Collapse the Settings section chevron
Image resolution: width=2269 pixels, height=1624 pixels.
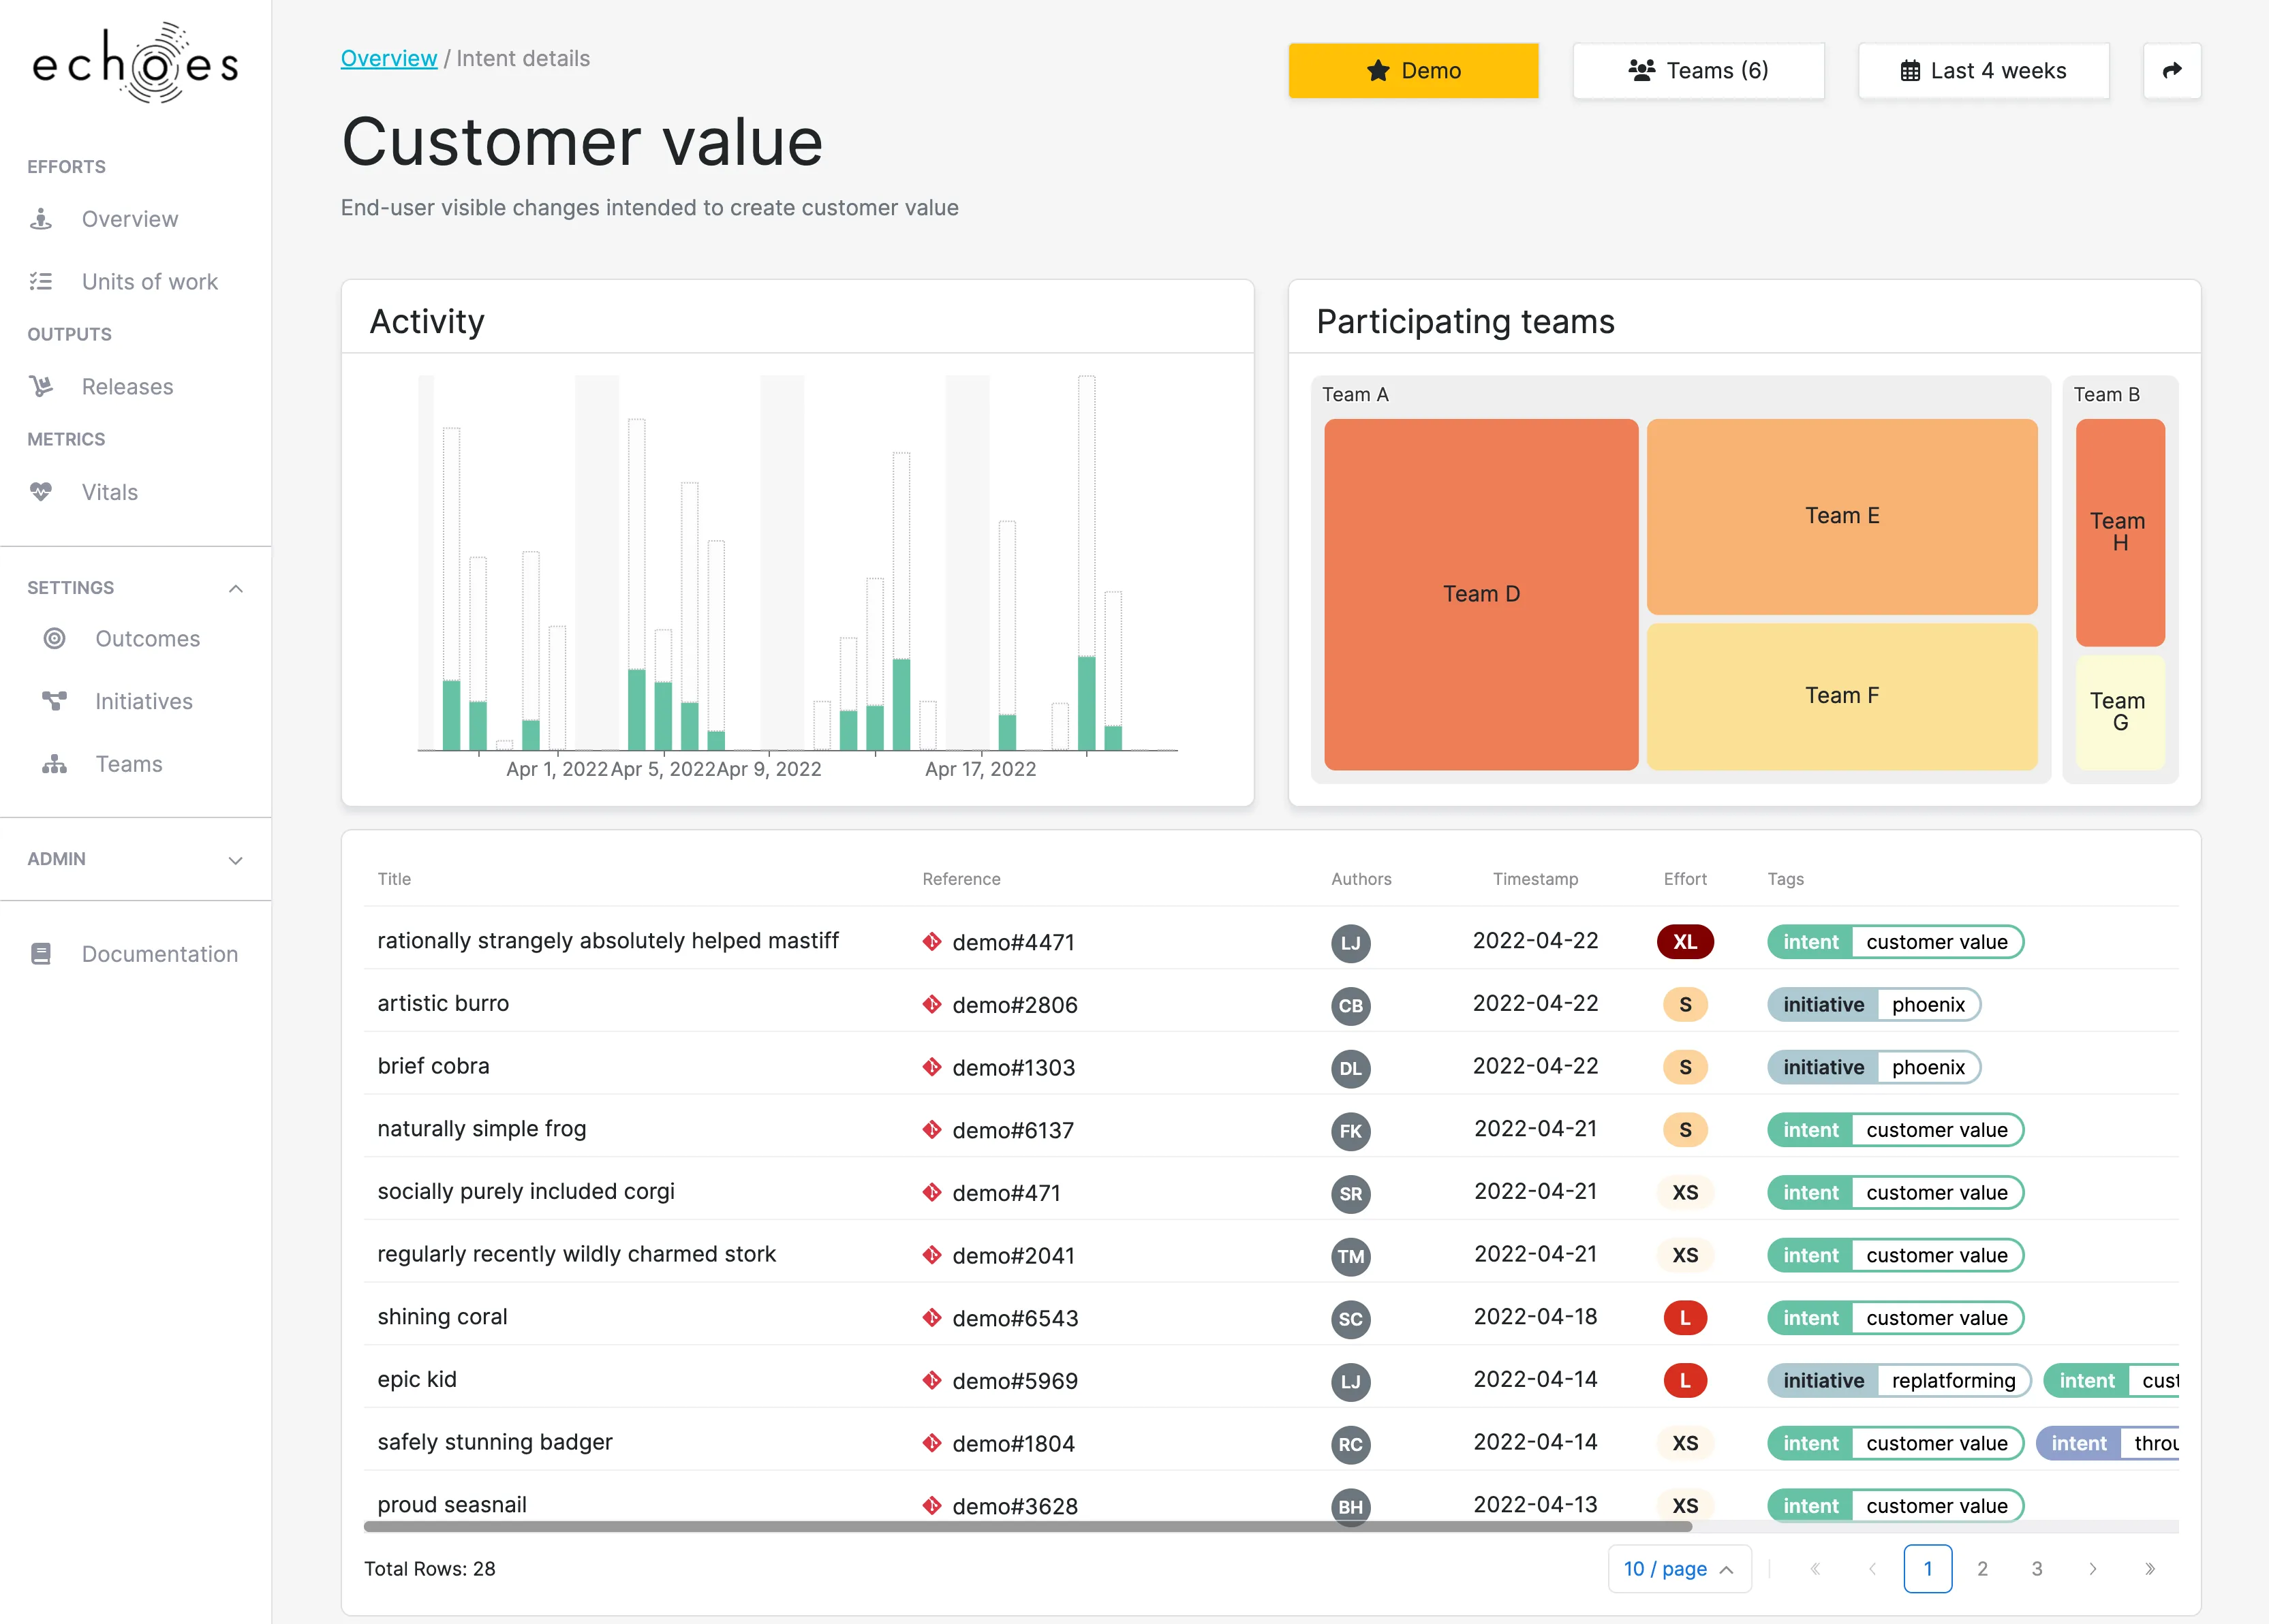click(x=236, y=588)
